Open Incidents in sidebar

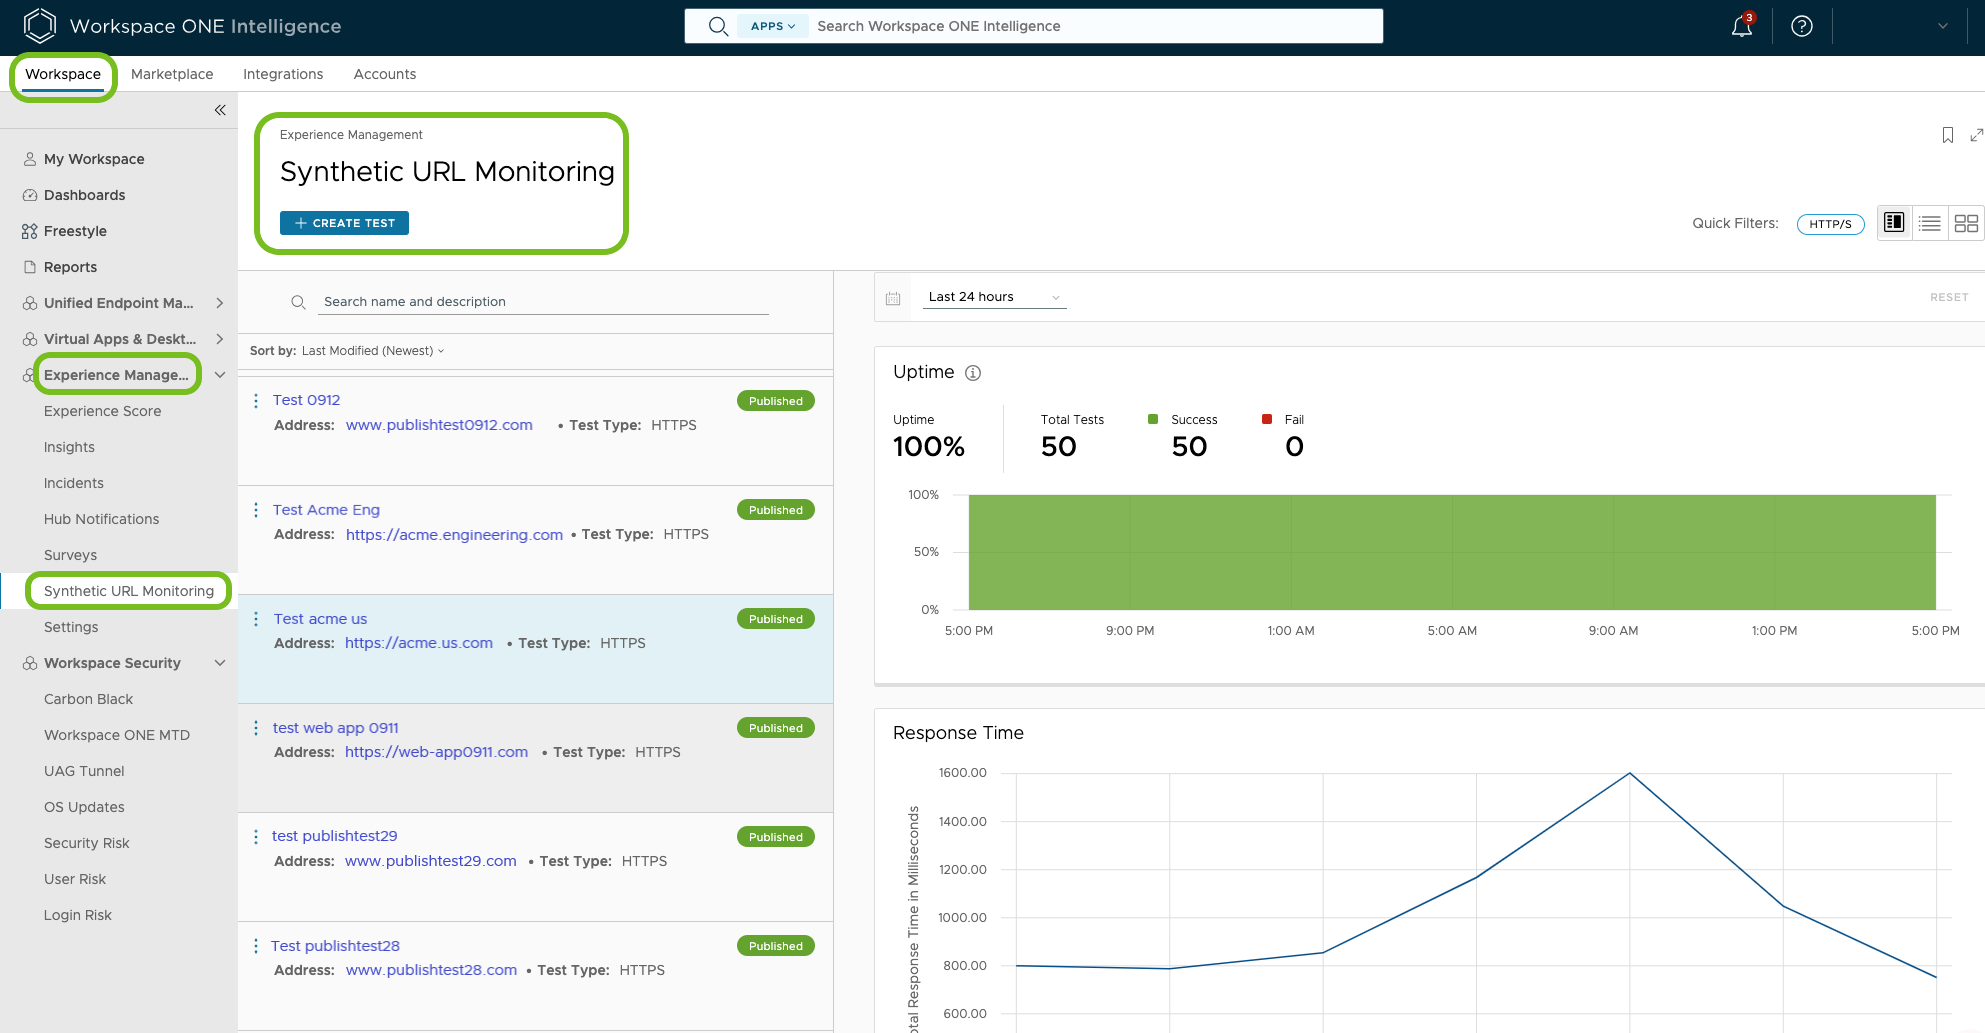tap(73, 483)
